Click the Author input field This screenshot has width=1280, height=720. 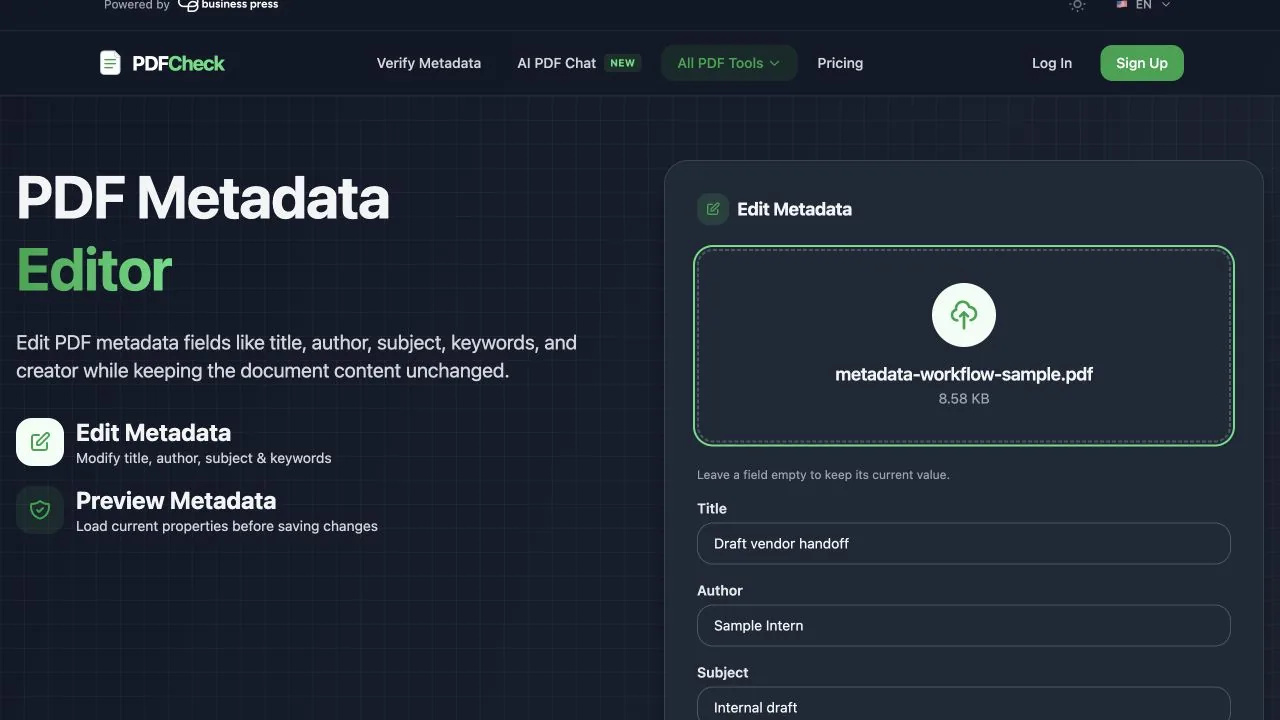tap(964, 625)
